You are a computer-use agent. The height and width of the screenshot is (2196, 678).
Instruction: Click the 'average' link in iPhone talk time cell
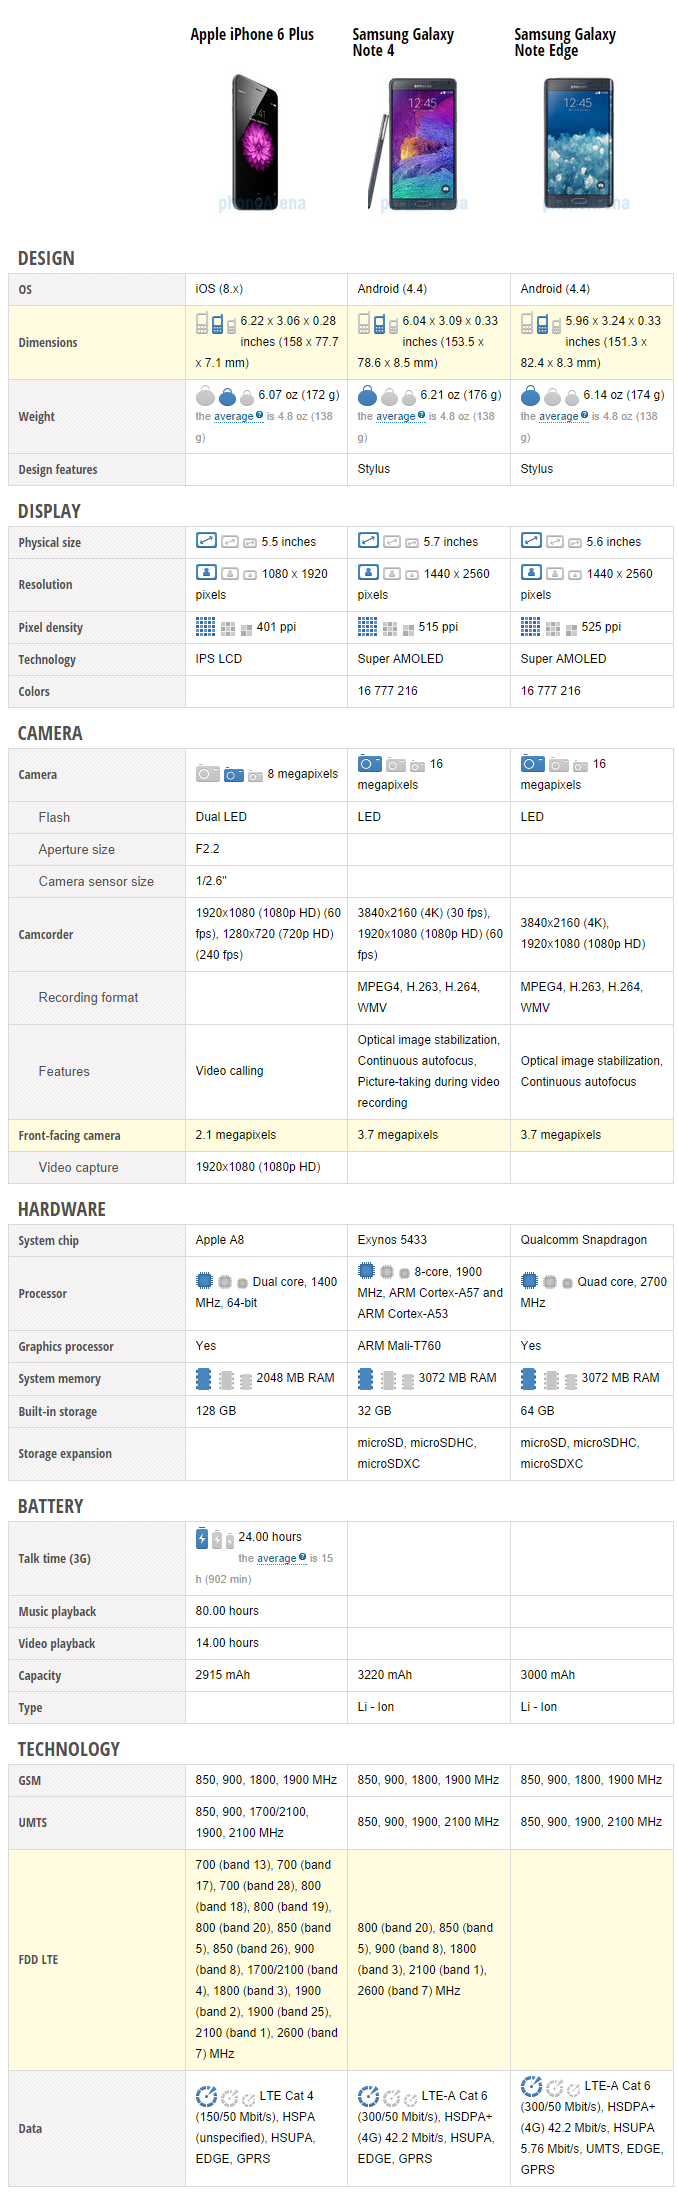(277, 1558)
